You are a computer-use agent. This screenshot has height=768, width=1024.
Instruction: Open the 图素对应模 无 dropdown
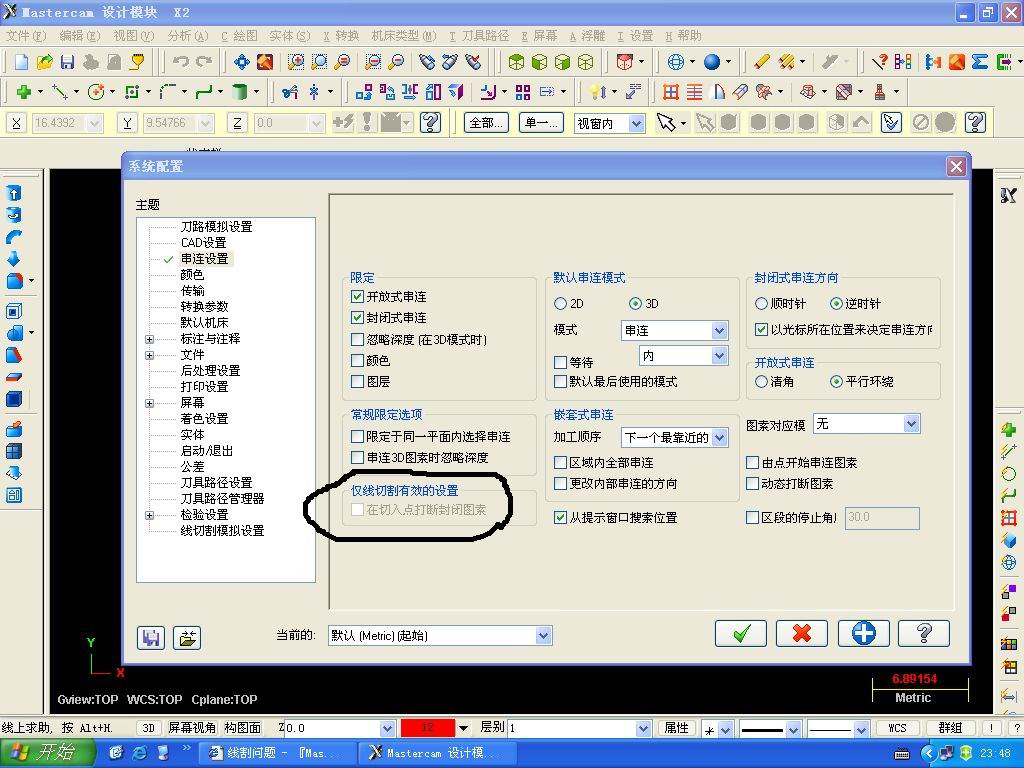(912, 424)
